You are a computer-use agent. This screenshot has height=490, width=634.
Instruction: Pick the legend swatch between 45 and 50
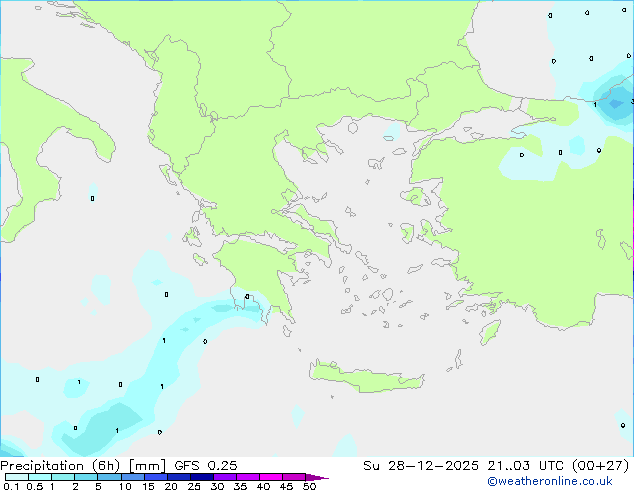(294, 477)
